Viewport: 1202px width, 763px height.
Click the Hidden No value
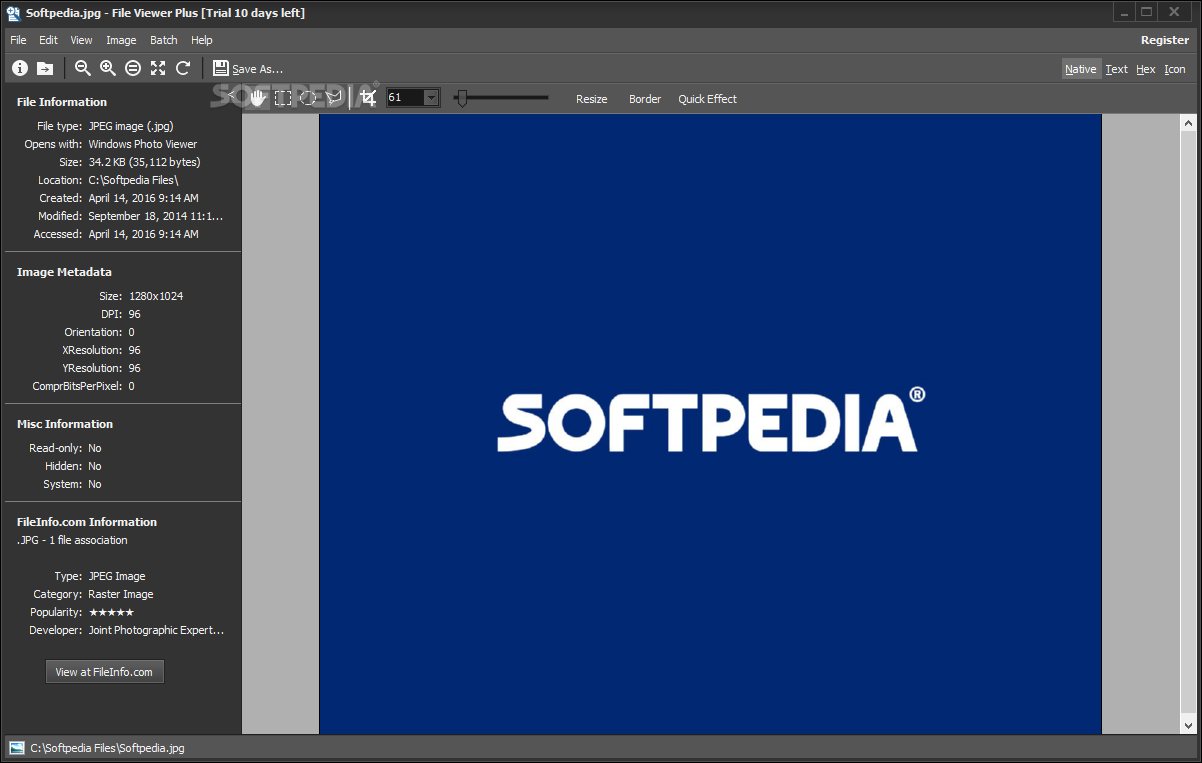click(x=95, y=466)
